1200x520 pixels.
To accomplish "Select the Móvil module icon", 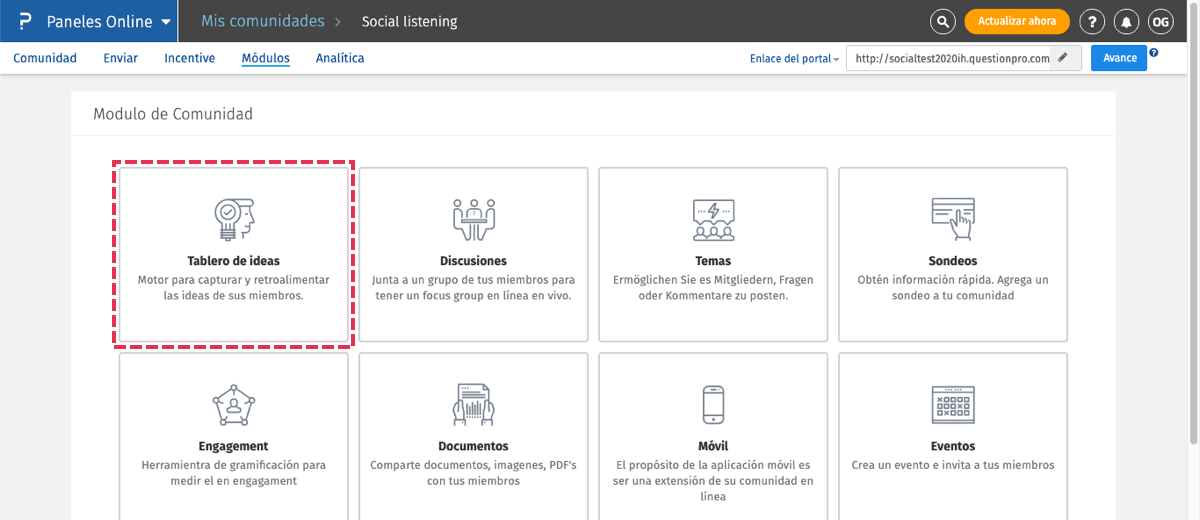I will (713, 404).
